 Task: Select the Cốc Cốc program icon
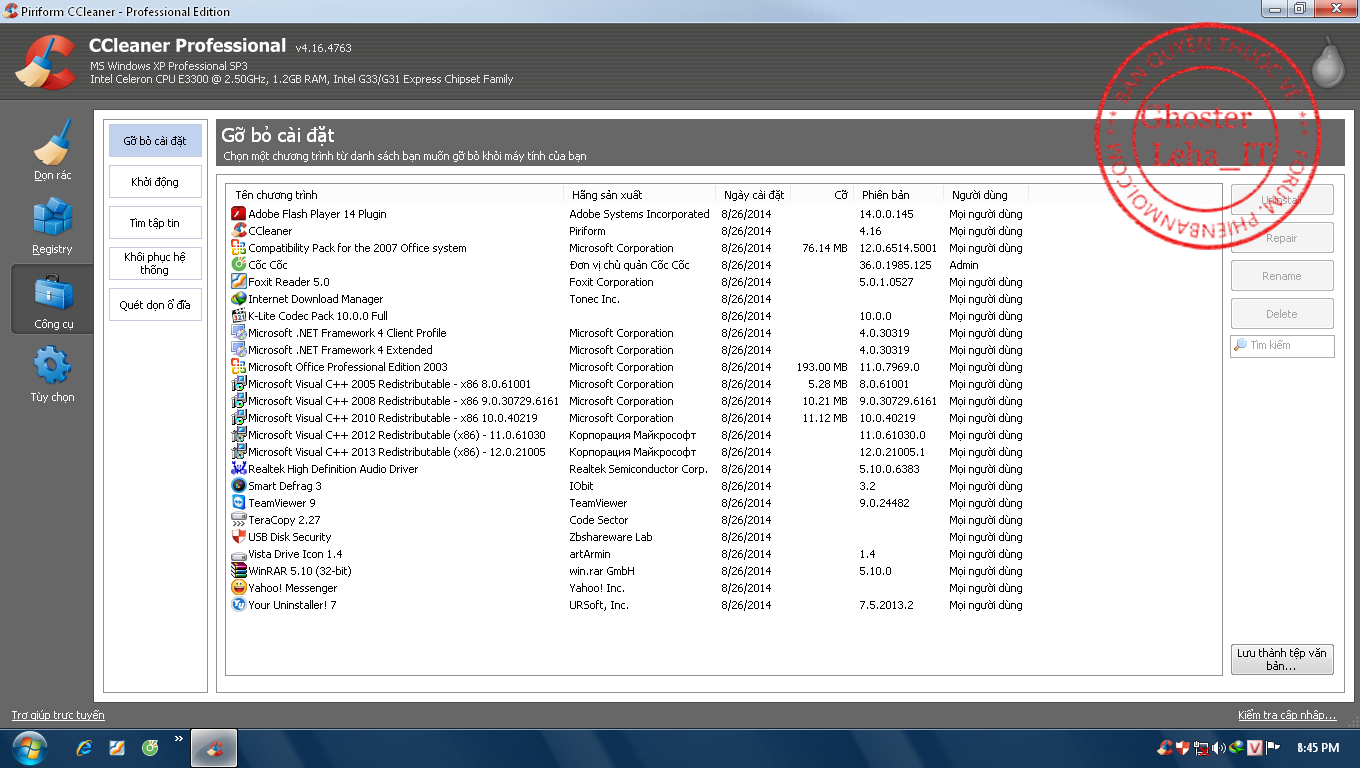239,265
